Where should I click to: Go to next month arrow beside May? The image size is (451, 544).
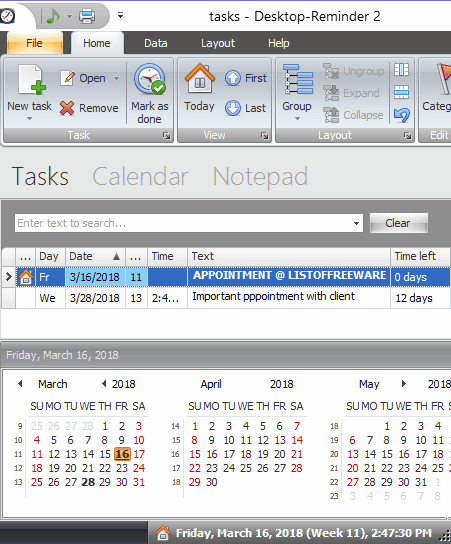(404, 384)
